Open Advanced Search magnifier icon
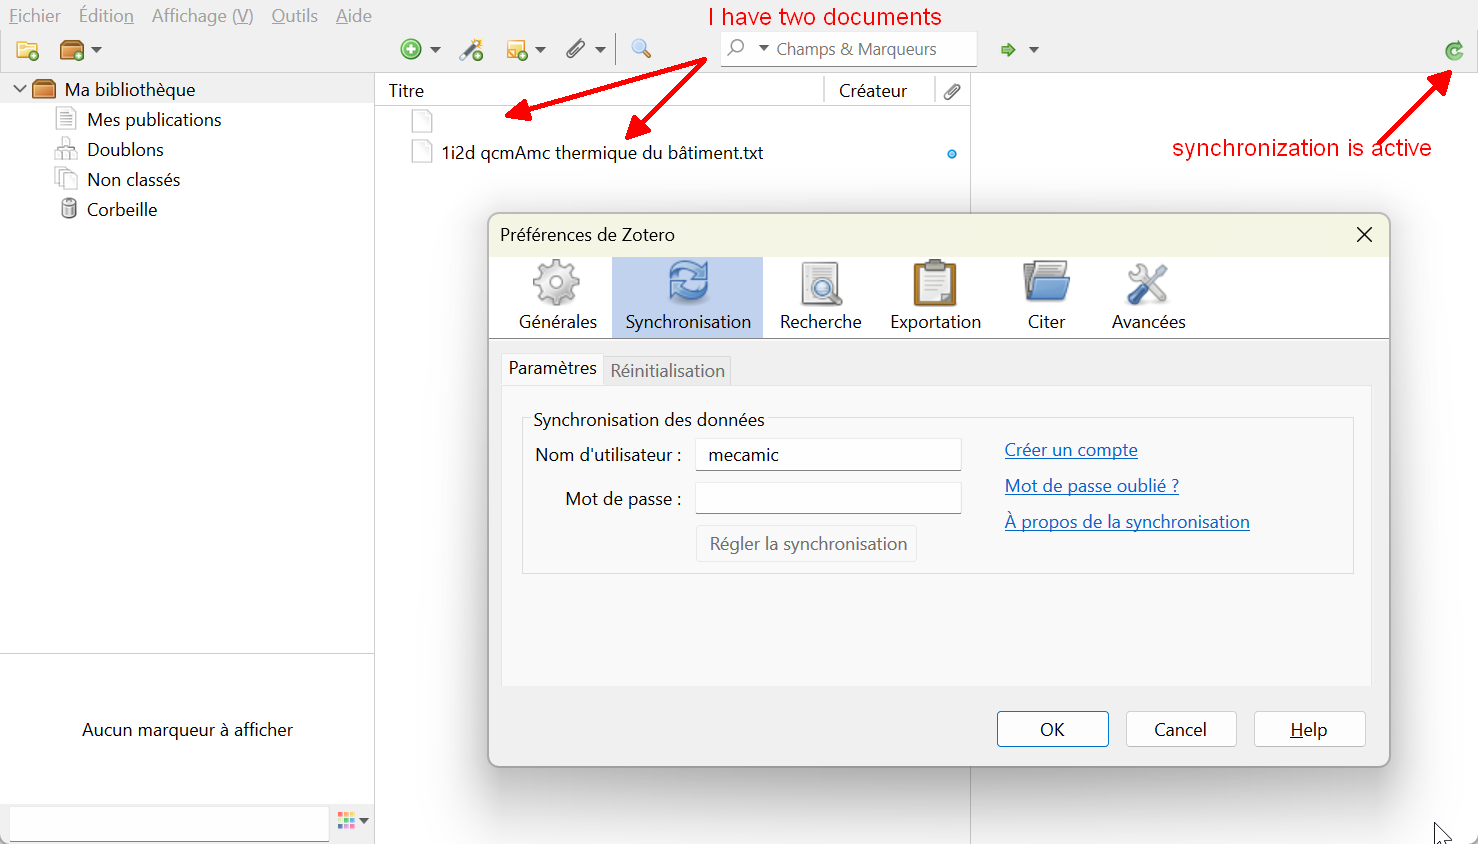This screenshot has height=844, width=1478. [641, 49]
